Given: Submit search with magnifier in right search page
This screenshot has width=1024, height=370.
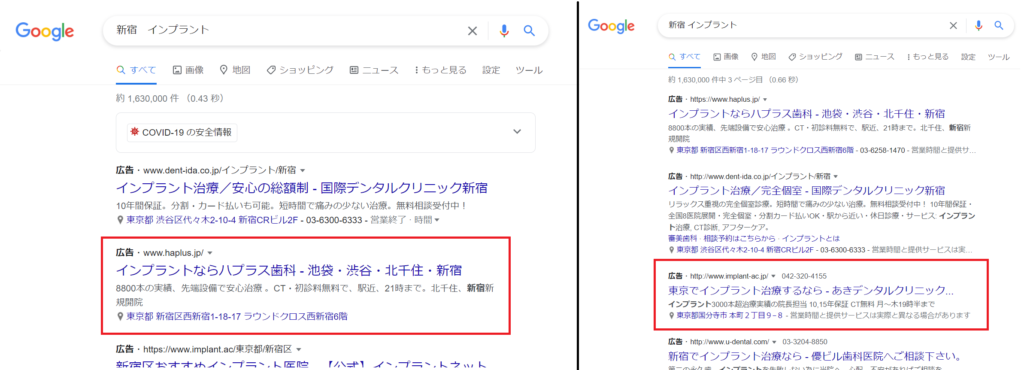Looking at the screenshot, I should pyautogui.click(x=999, y=25).
